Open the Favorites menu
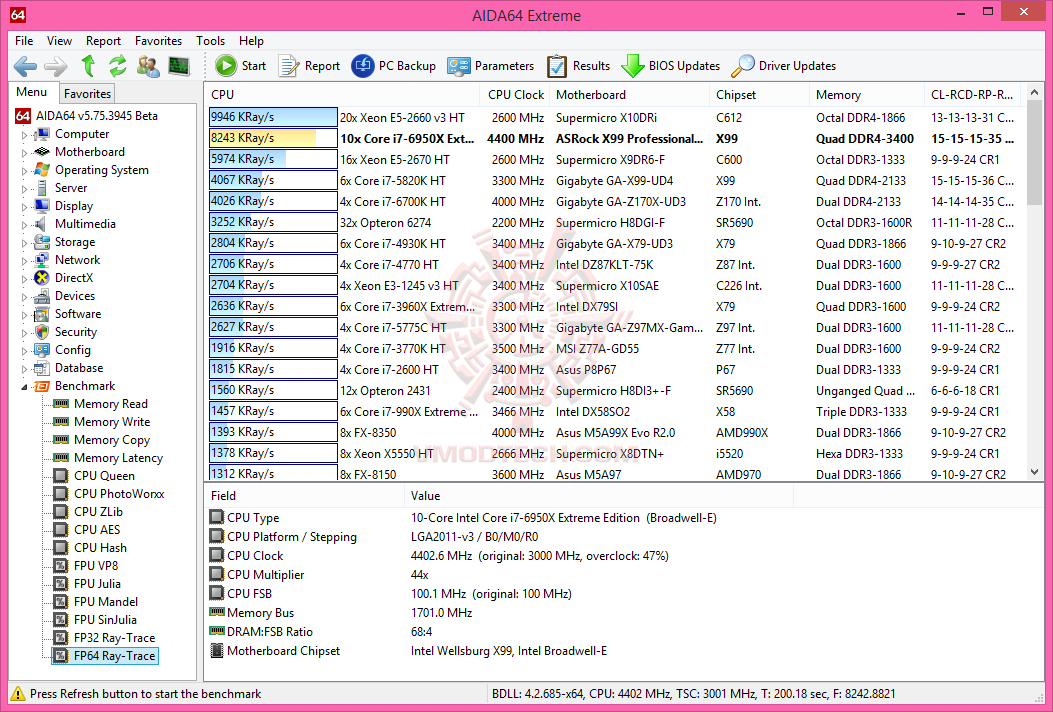This screenshot has width=1053, height=712. [x=158, y=41]
